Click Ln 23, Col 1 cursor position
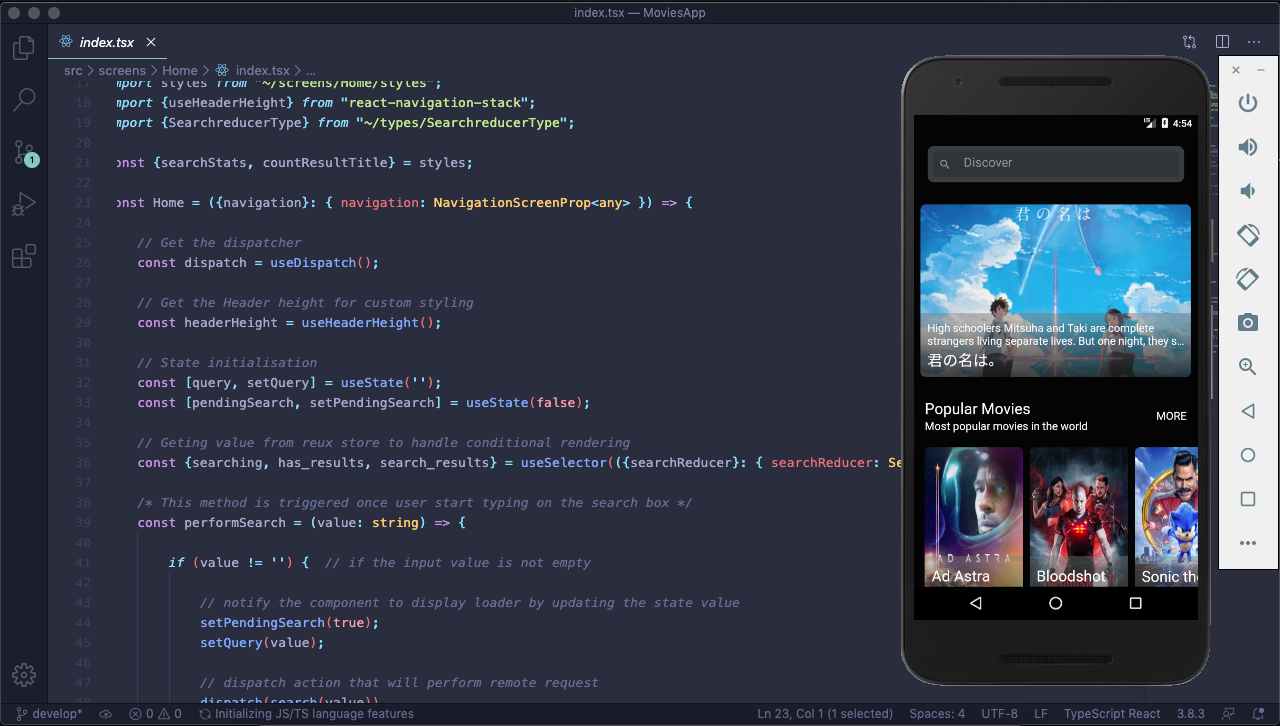This screenshot has width=1280, height=726. pos(825,714)
